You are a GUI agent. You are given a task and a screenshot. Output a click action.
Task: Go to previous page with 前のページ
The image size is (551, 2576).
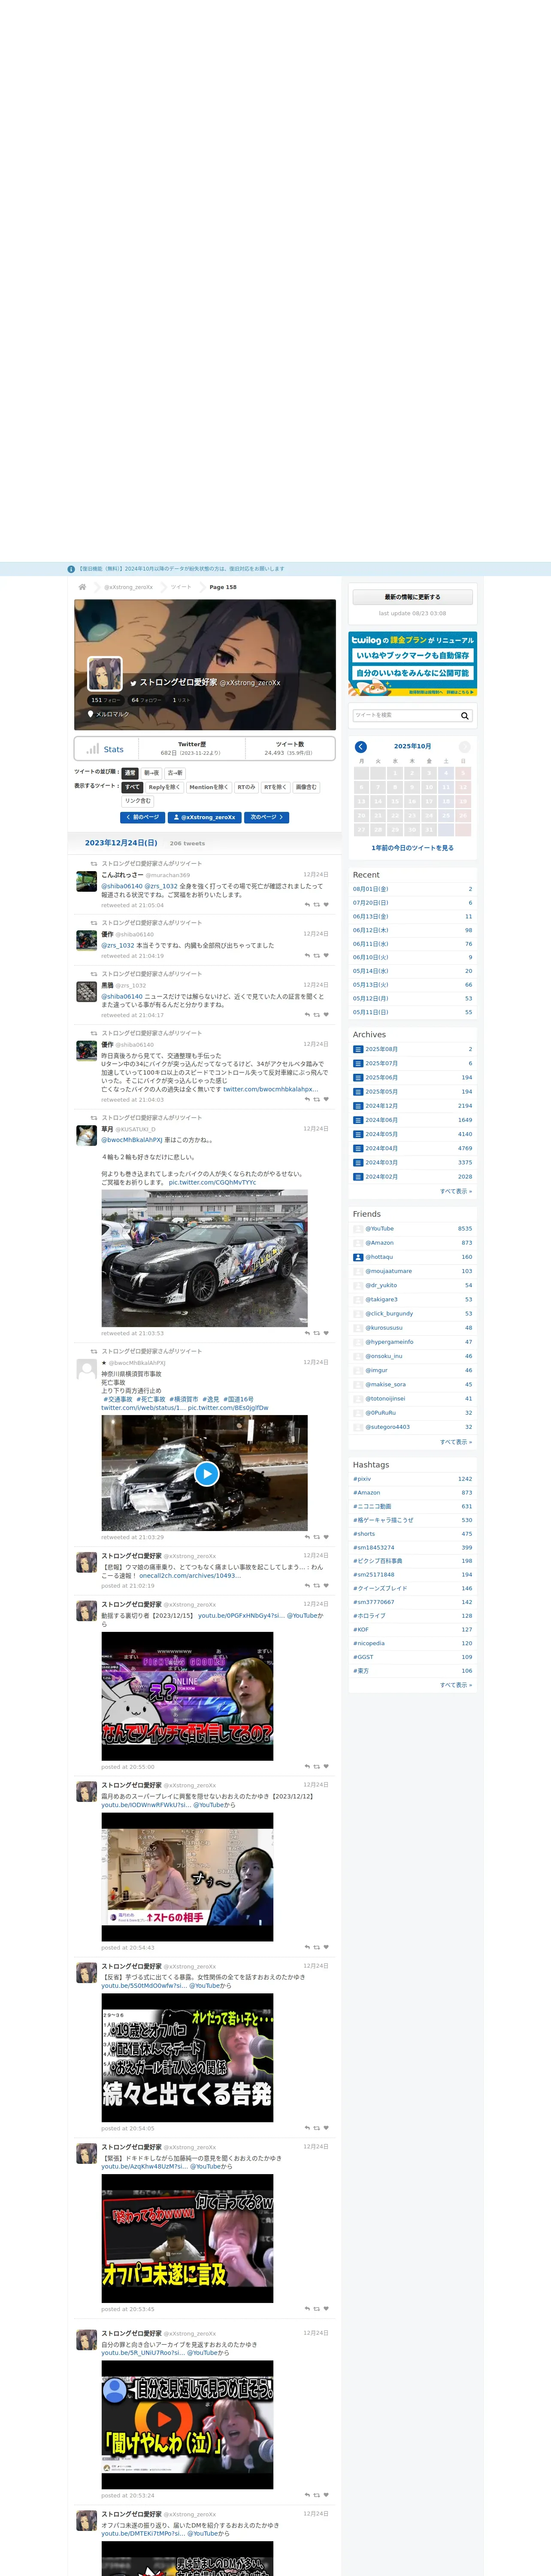pos(142,817)
